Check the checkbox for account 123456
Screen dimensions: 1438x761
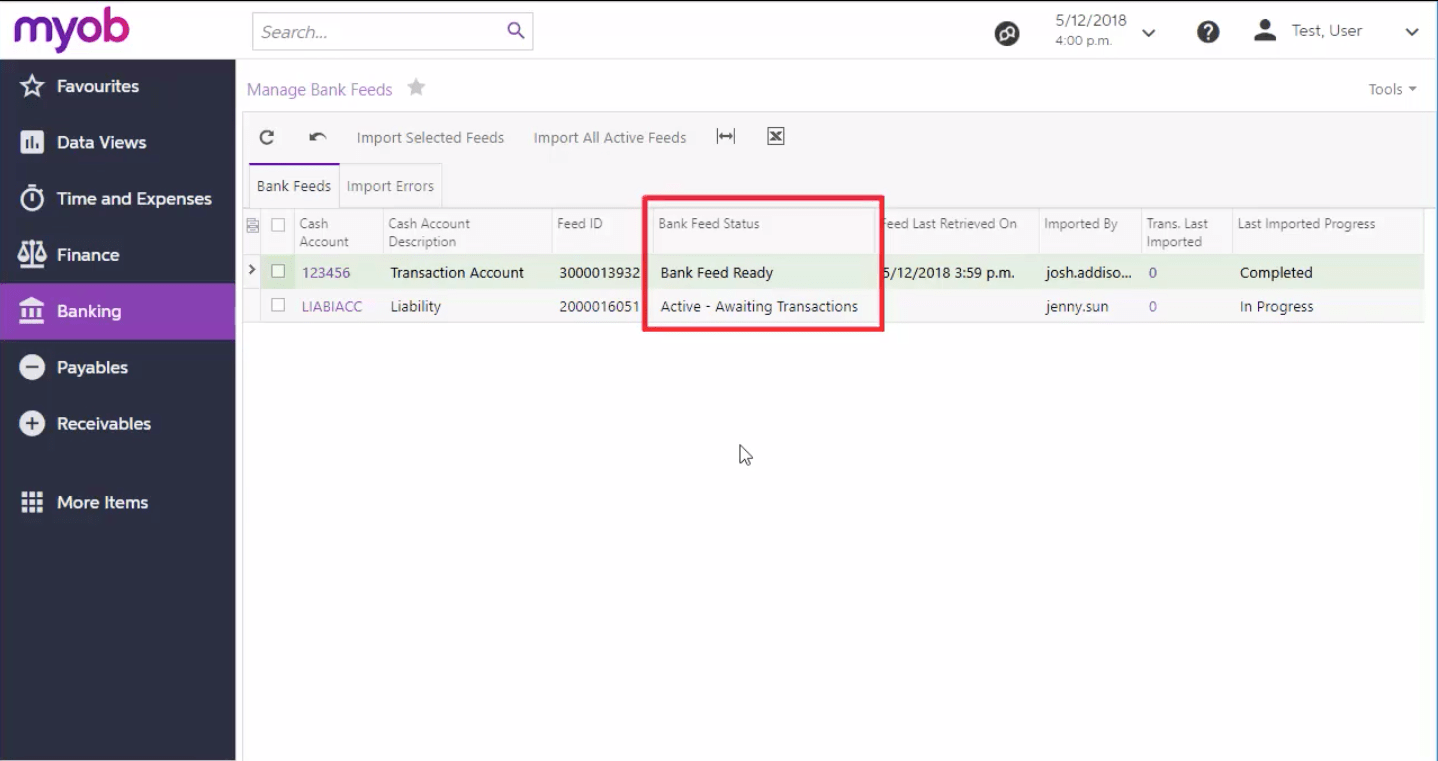click(277, 271)
